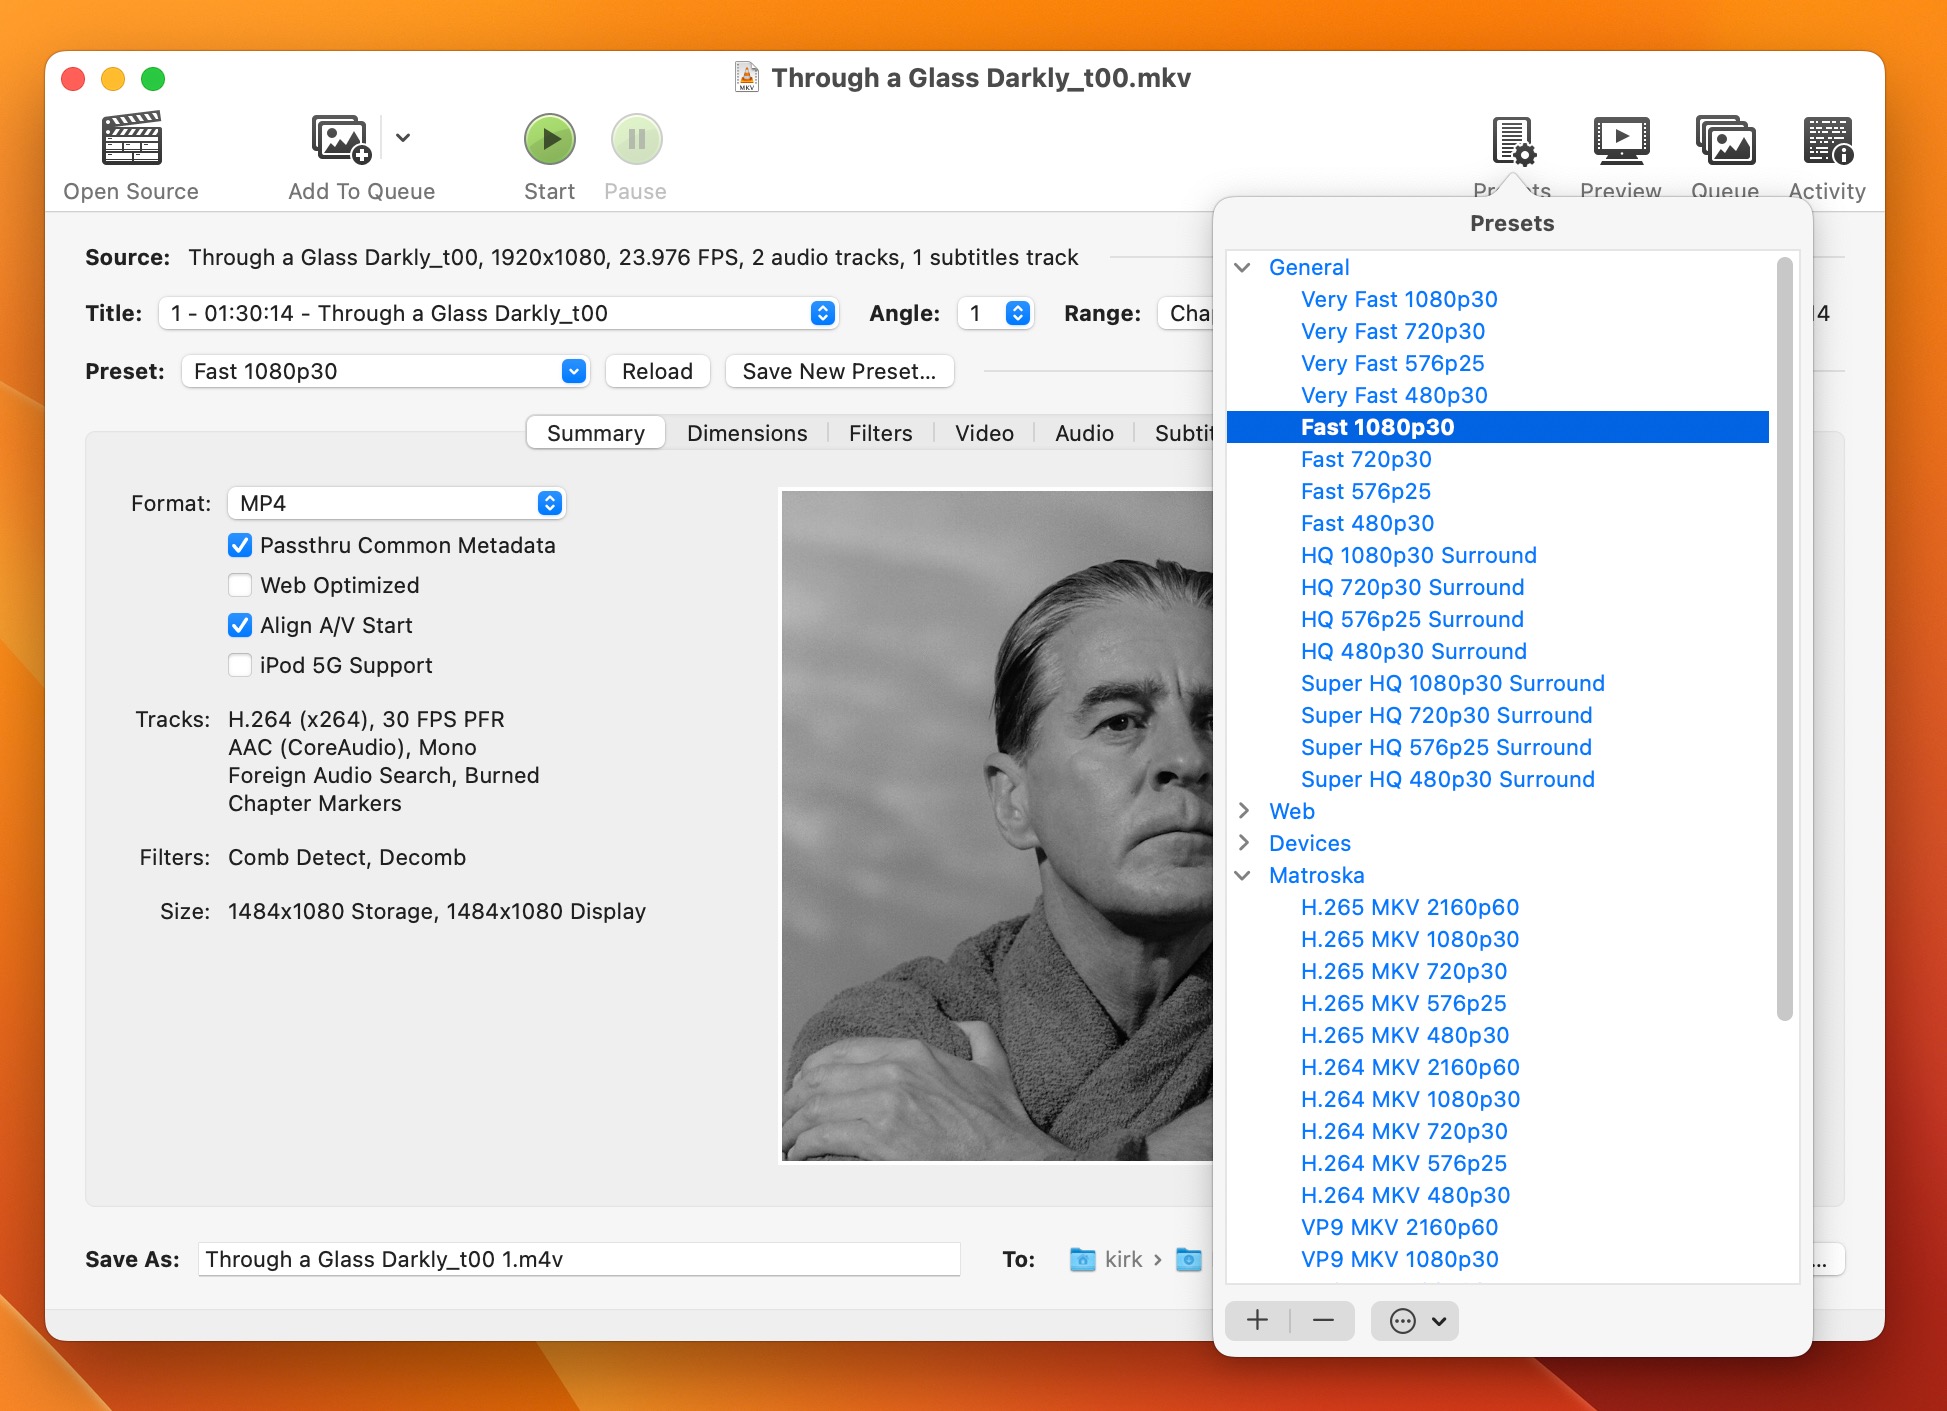The height and width of the screenshot is (1411, 1947).
Task: Open the Activity log icon
Action: [x=1828, y=141]
